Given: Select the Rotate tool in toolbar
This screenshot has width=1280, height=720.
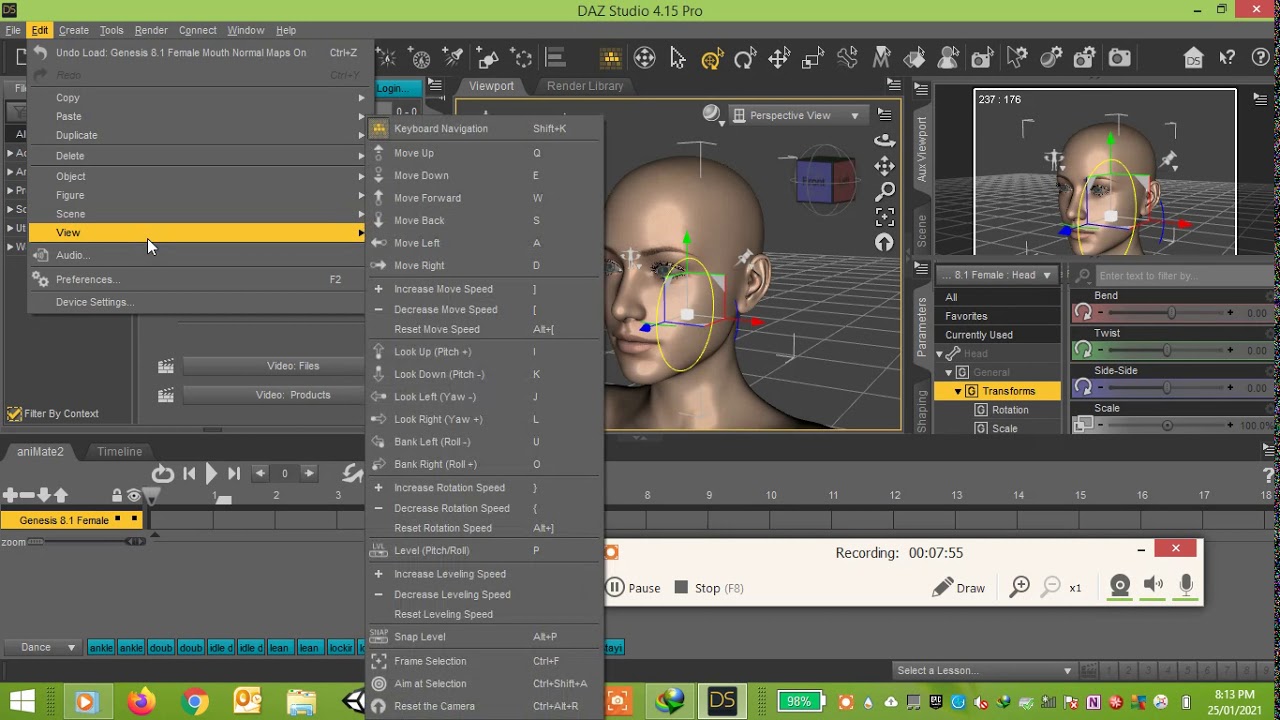Looking at the screenshot, I should point(745,59).
